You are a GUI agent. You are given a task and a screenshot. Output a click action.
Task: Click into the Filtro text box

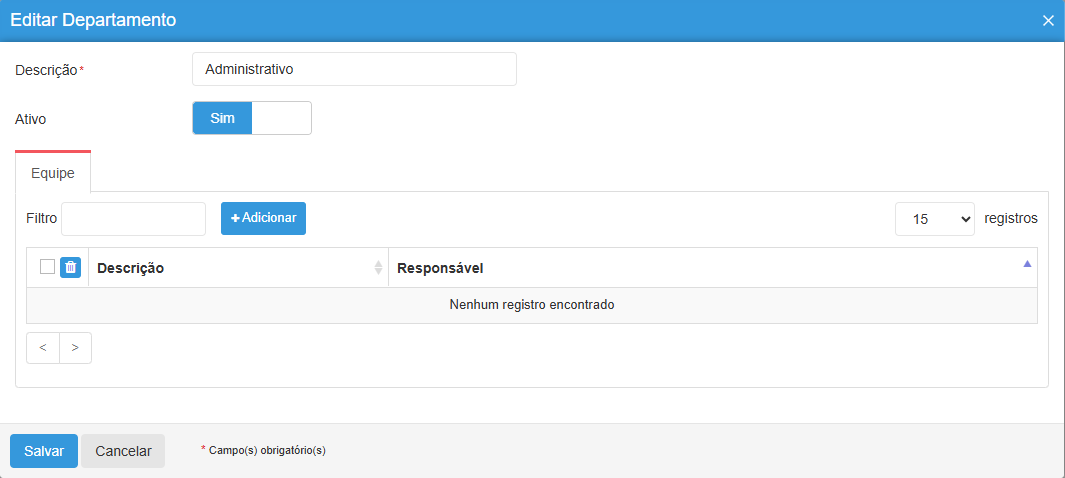(133, 218)
